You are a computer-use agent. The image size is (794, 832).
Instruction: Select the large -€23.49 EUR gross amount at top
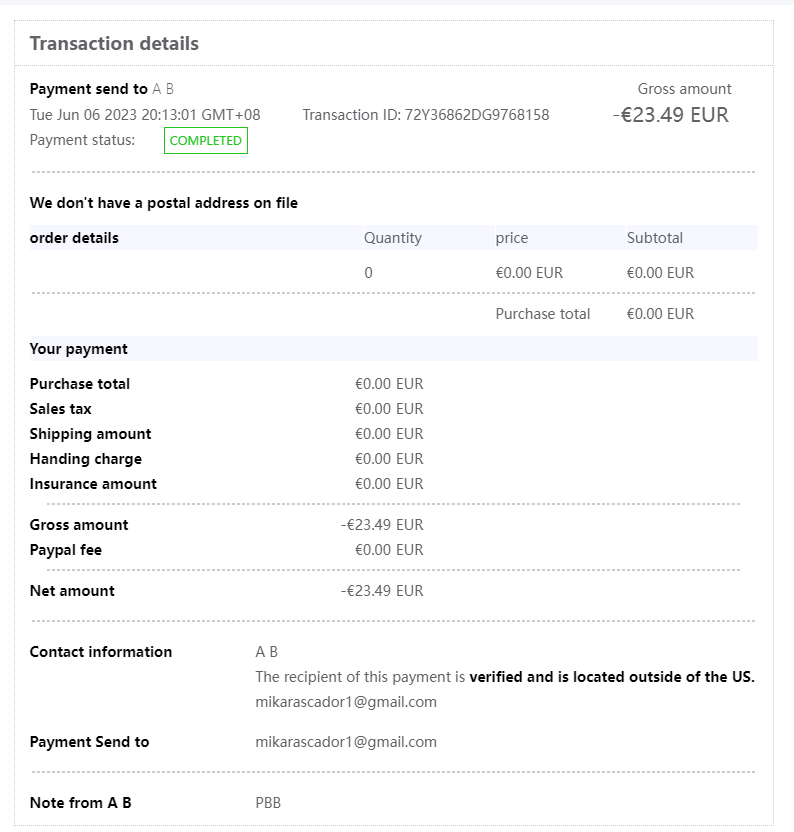pos(671,115)
